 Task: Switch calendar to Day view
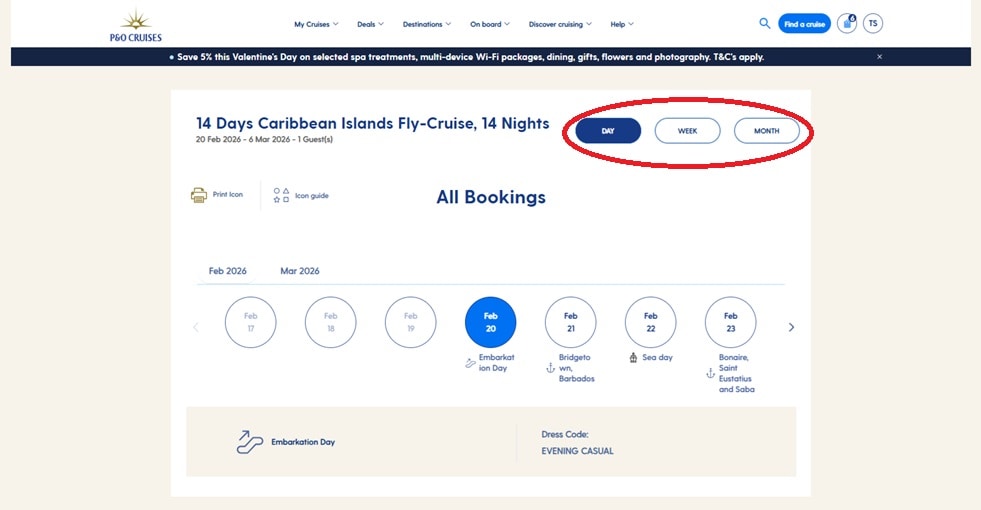(x=608, y=131)
